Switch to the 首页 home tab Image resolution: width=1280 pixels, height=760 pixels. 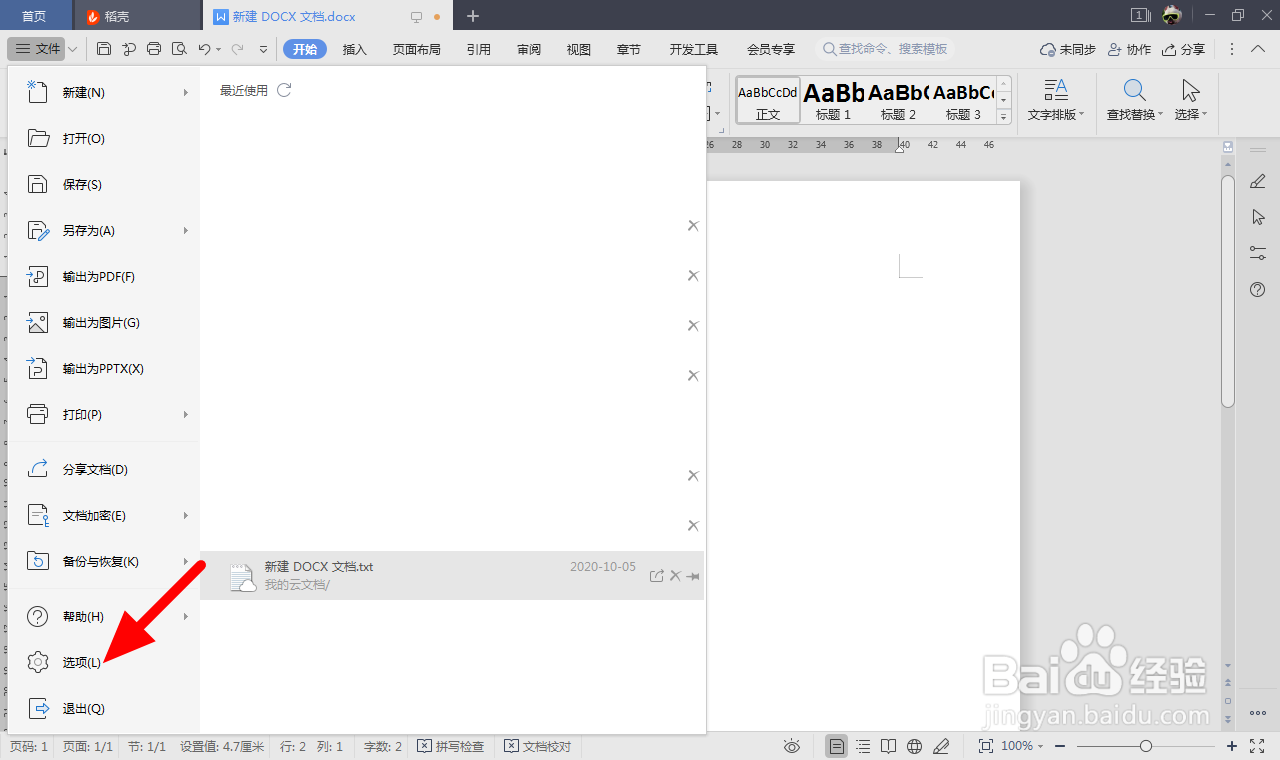click(35, 16)
